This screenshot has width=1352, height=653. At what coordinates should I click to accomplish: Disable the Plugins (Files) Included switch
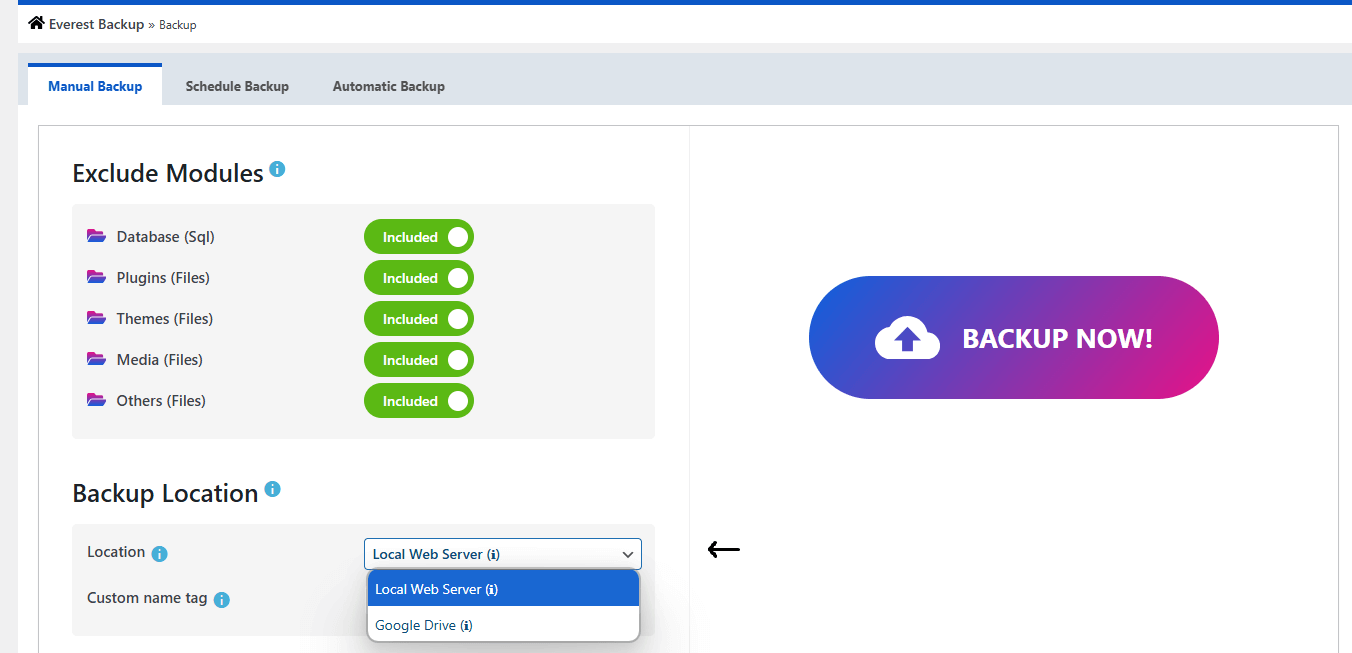pyautogui.click(x=418, y=278)
